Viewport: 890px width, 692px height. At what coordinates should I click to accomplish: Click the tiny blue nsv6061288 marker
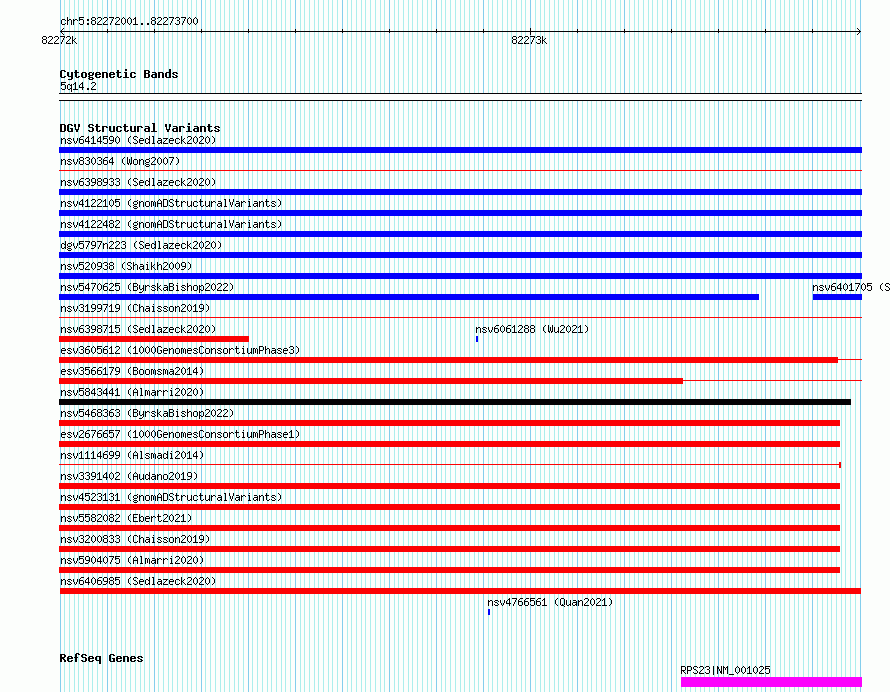point(477,339)
